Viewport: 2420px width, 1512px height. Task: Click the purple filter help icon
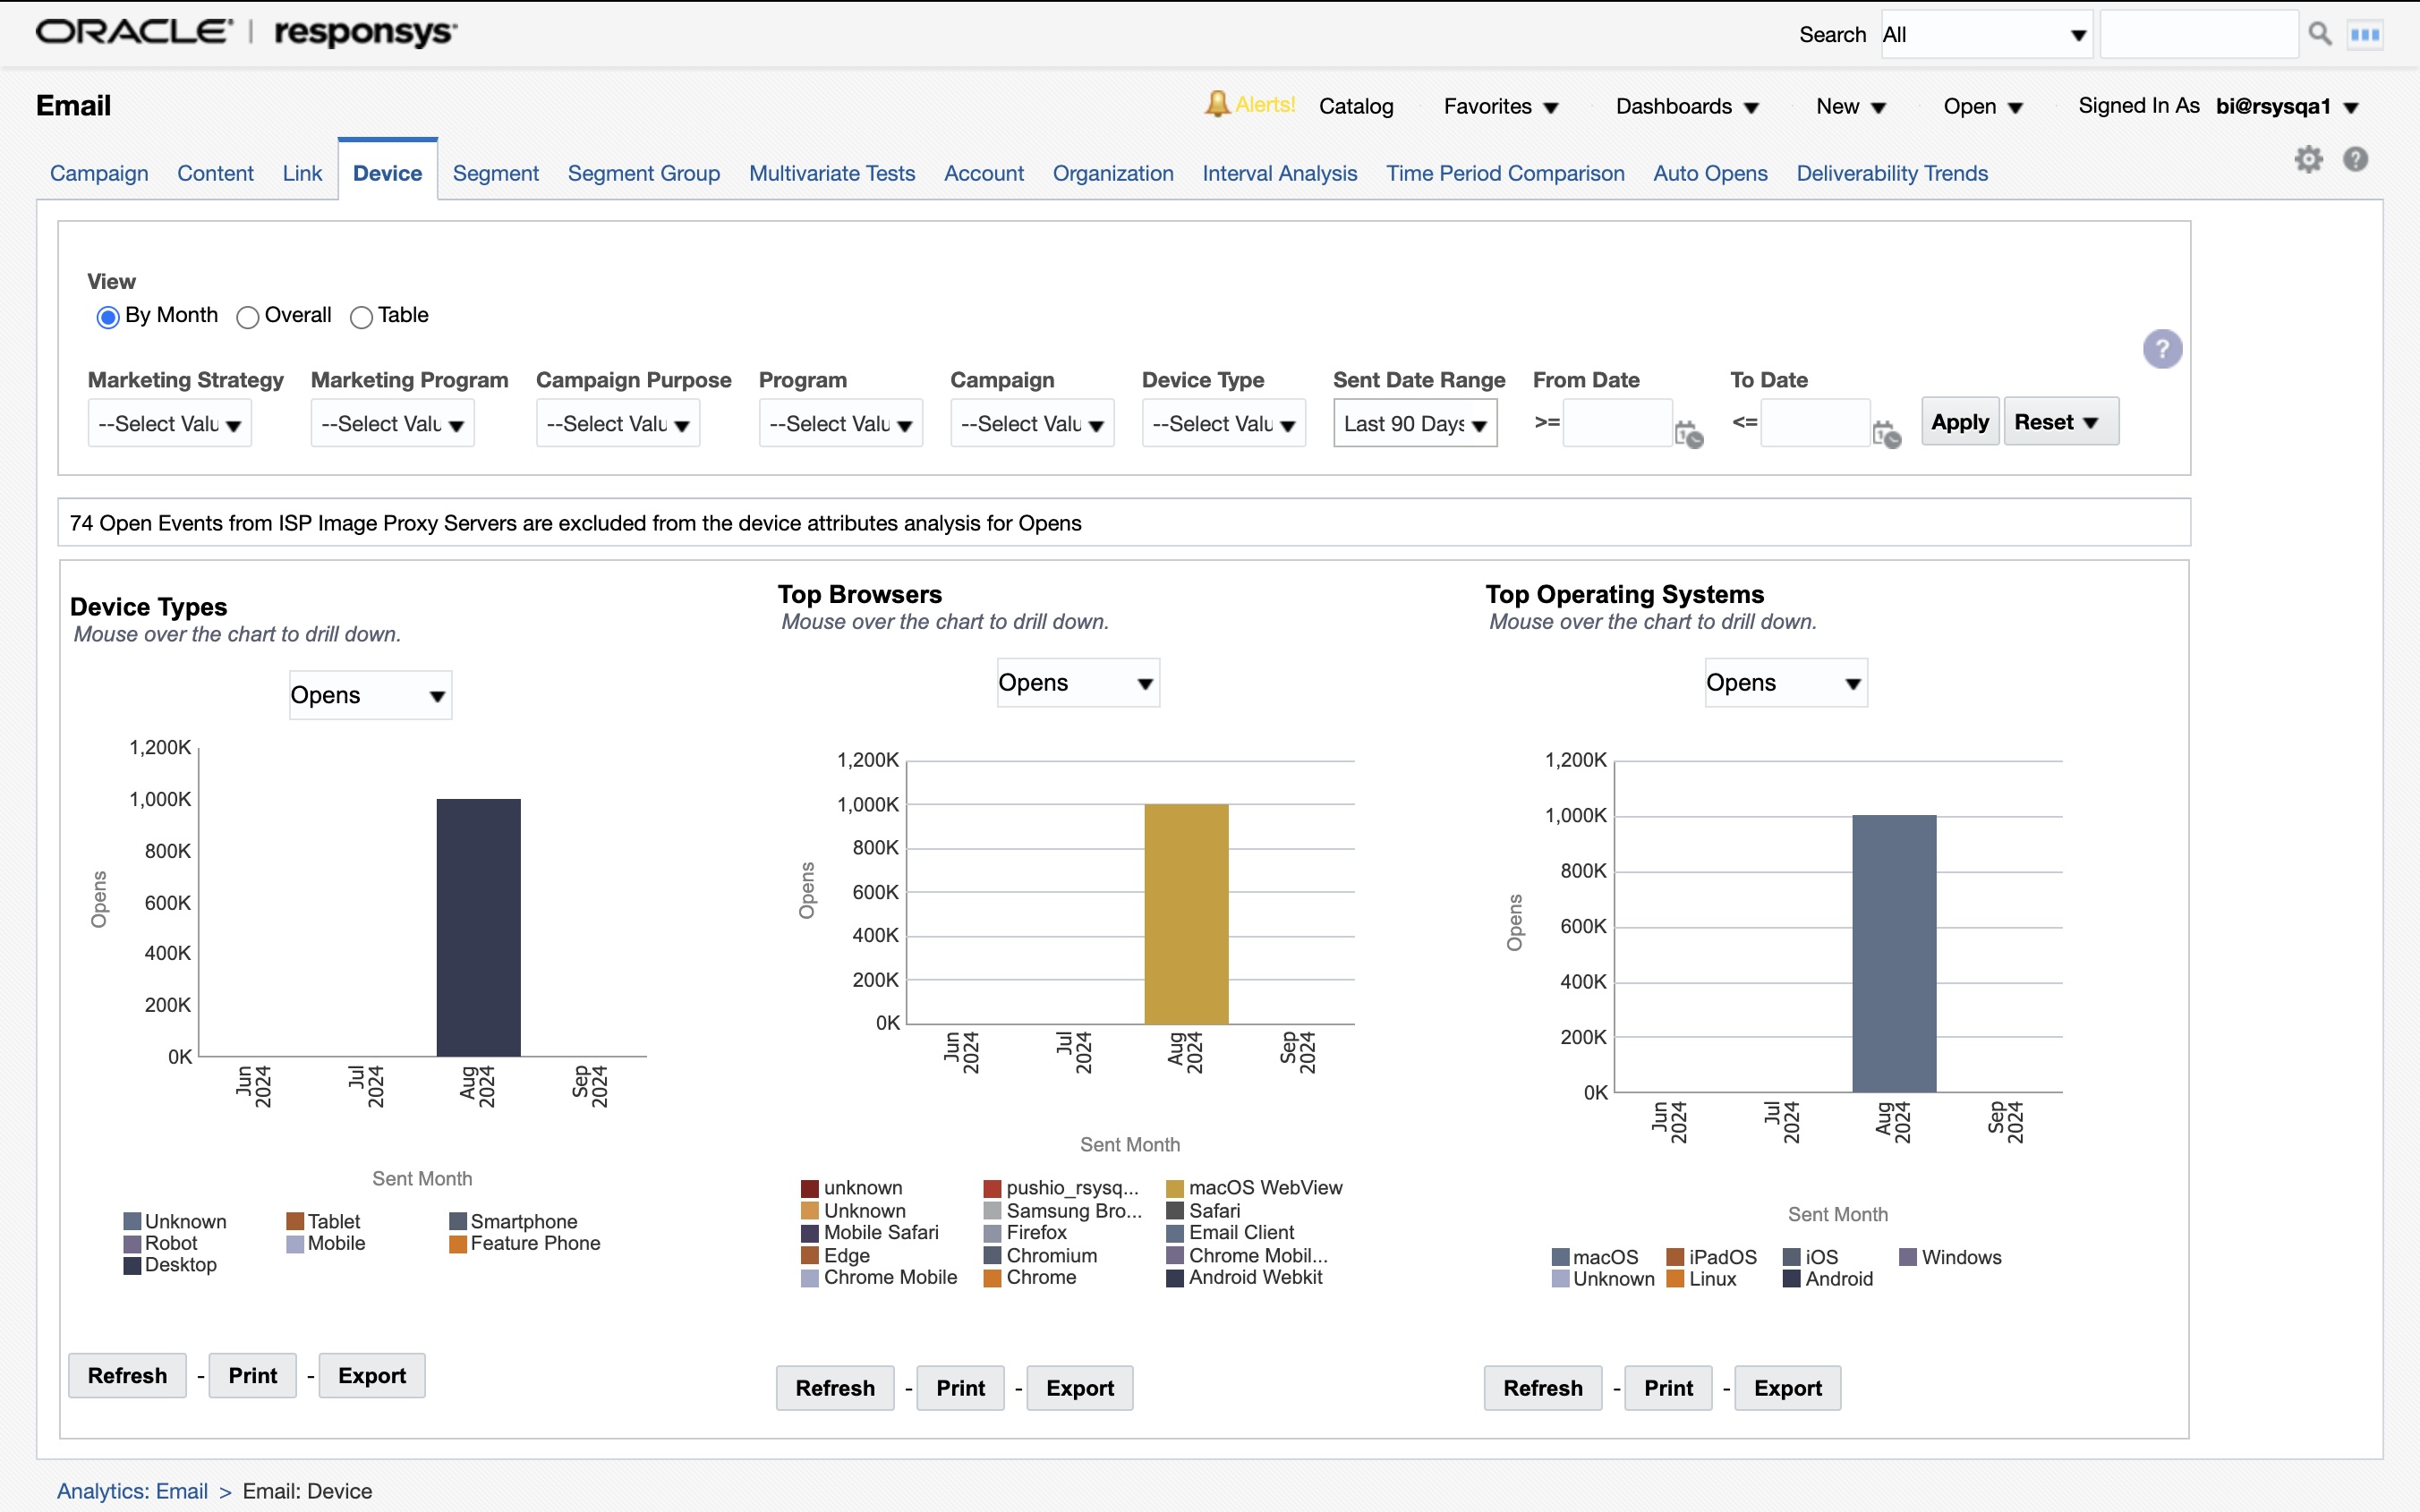coord(2162,349)
